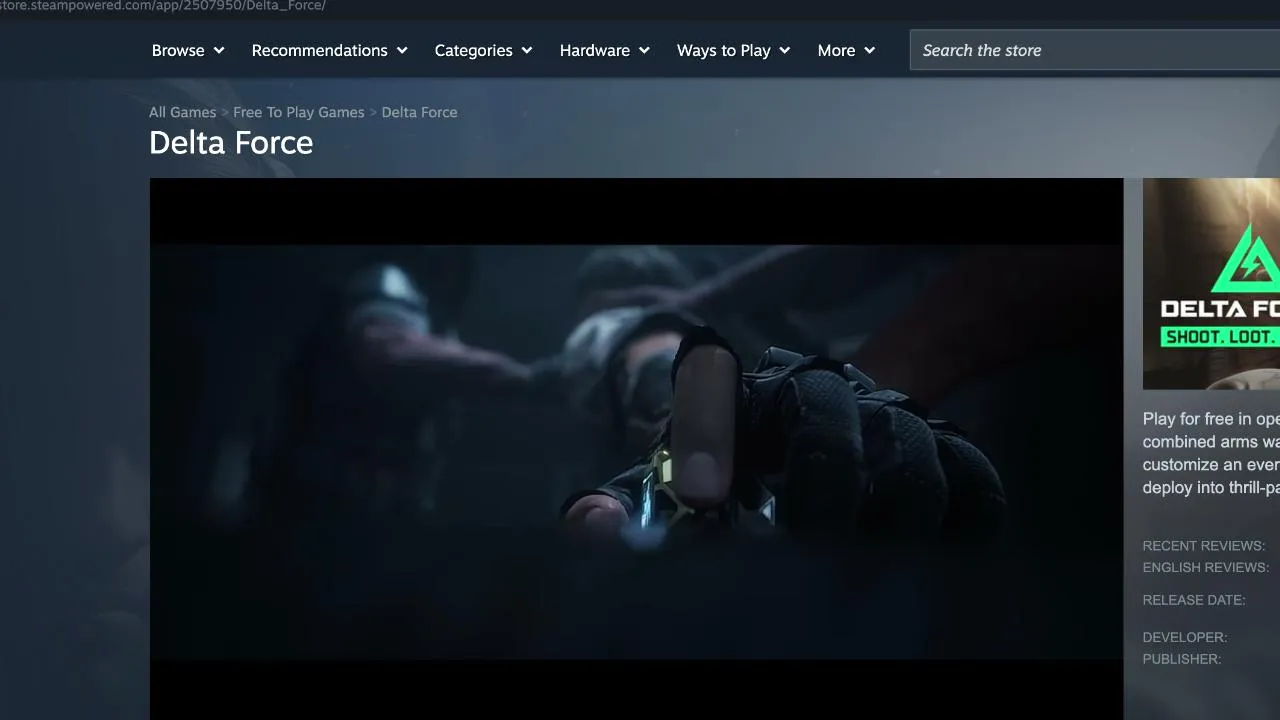The width and height of the screenshot is (1280, 720).
Task: Click the DEVELOPER label
Action: 1185,637
